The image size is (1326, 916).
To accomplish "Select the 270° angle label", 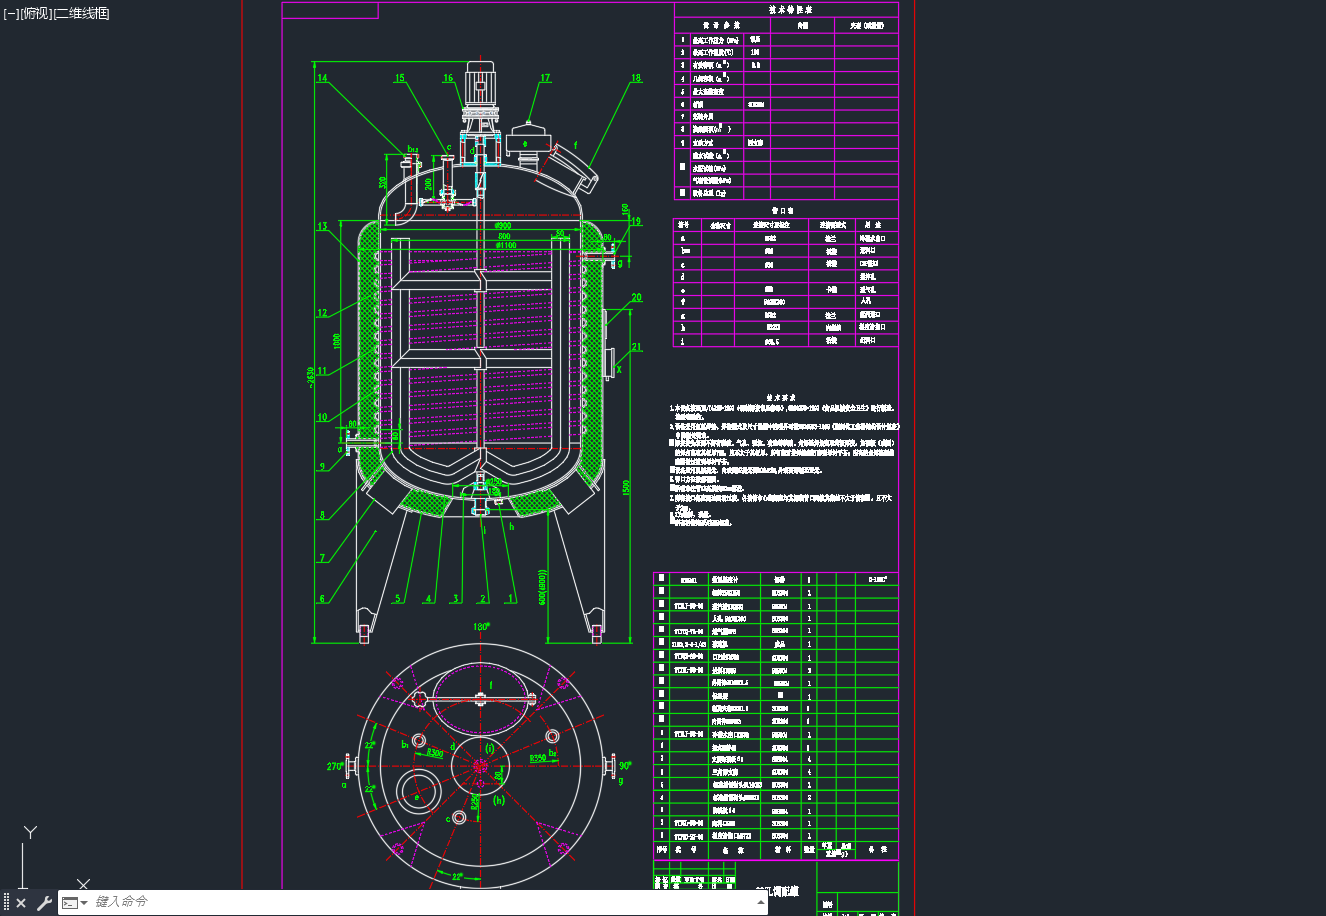I will coord(336,767).
